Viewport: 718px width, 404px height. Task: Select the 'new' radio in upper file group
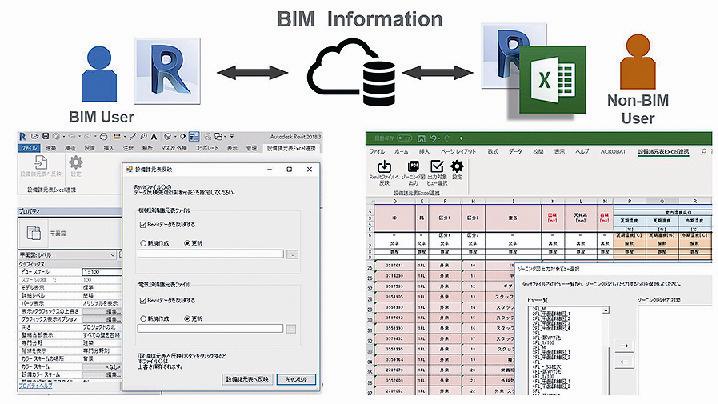point(143,243)
